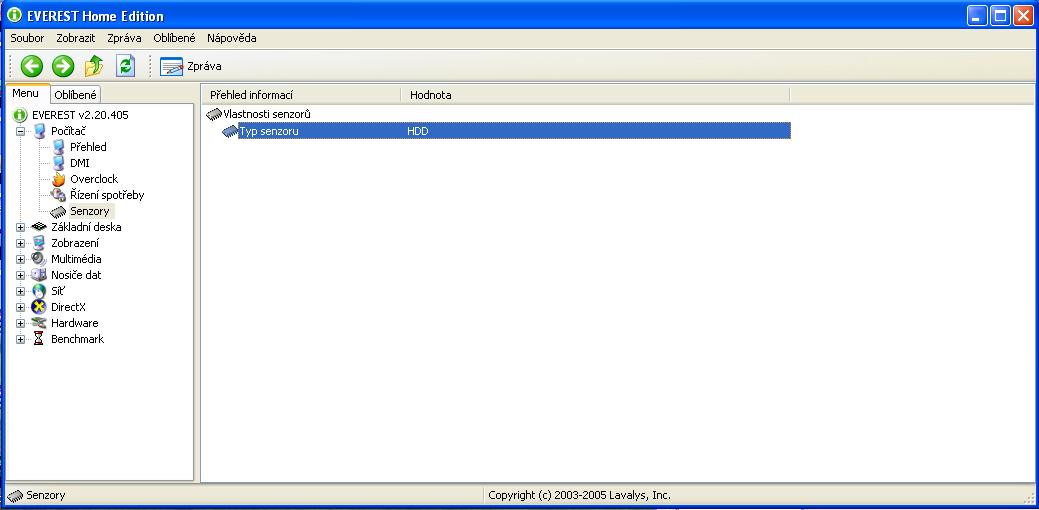1039x510 pixels.
Task: Expand the DirectX tree node
Action: [21, 307]
